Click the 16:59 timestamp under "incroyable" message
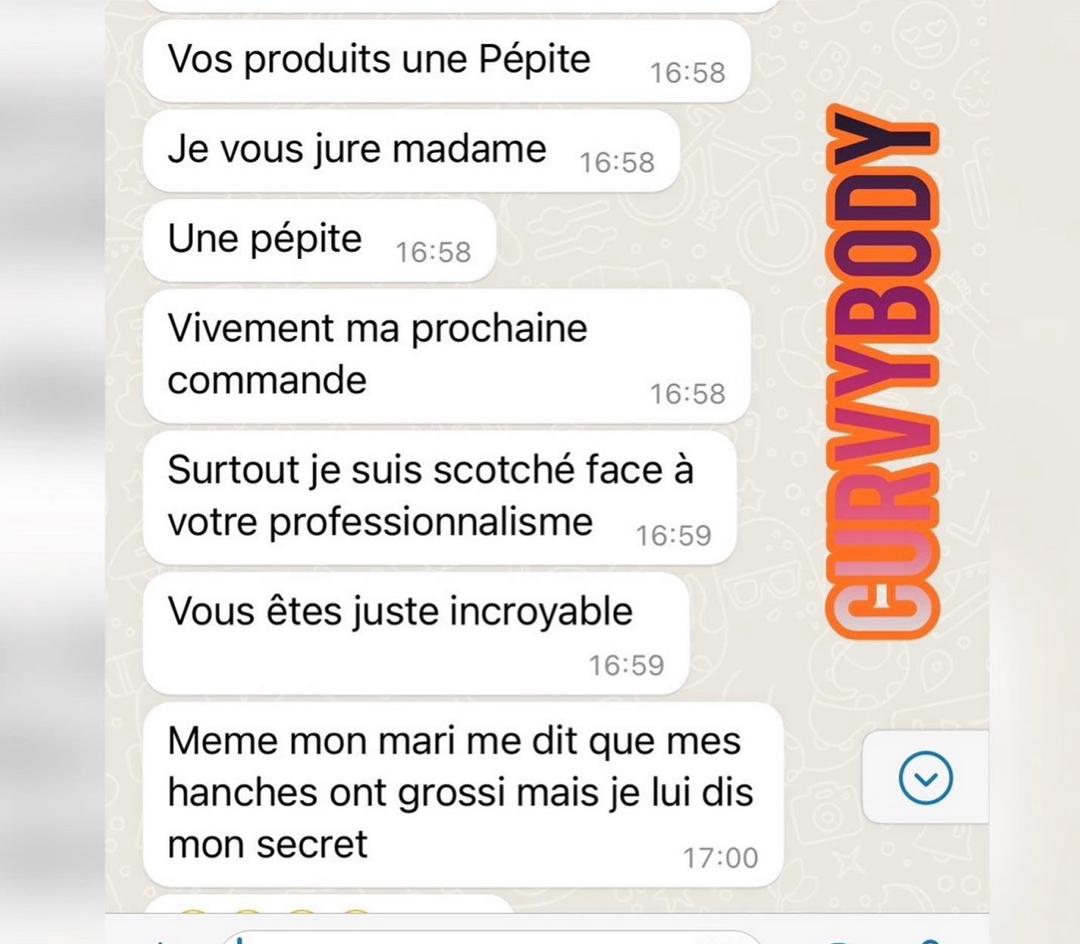Image resolution: width=1080 pixels, height=944 pixels. click(626, 665)
